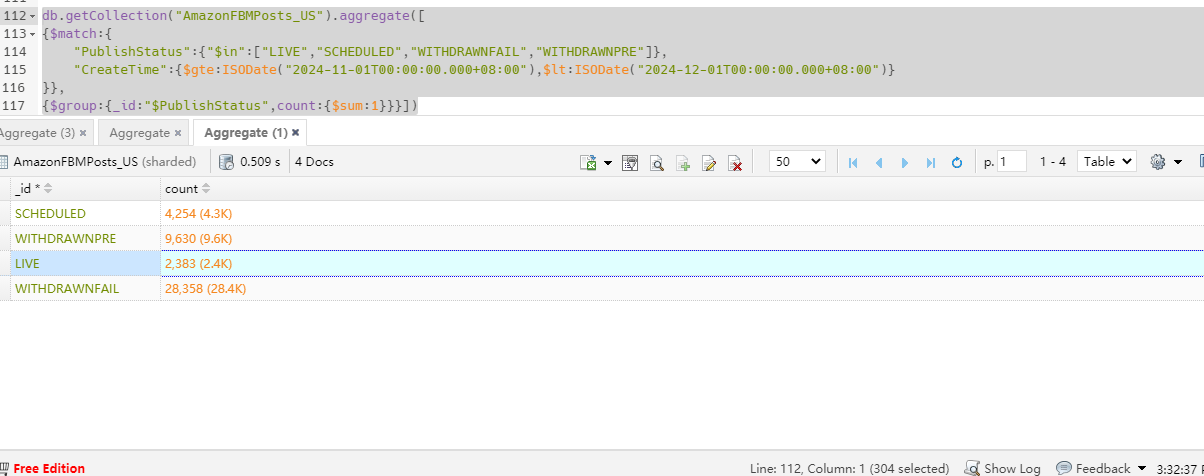Open the query code viewer icon

pyautogui.click(x=630, y=162)
